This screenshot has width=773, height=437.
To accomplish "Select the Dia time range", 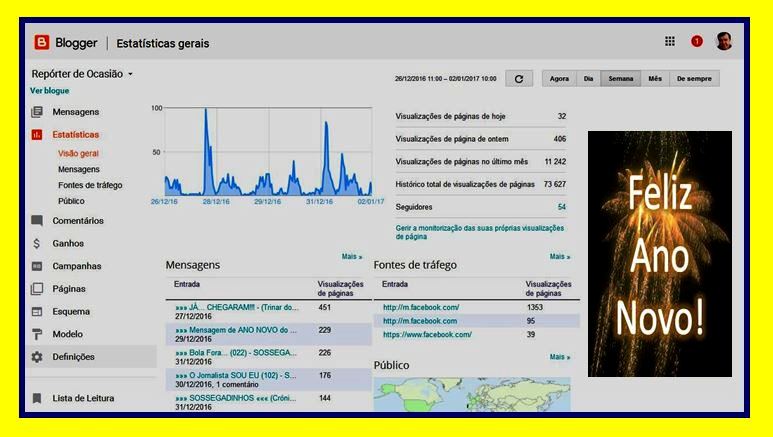I will [588, 78].
